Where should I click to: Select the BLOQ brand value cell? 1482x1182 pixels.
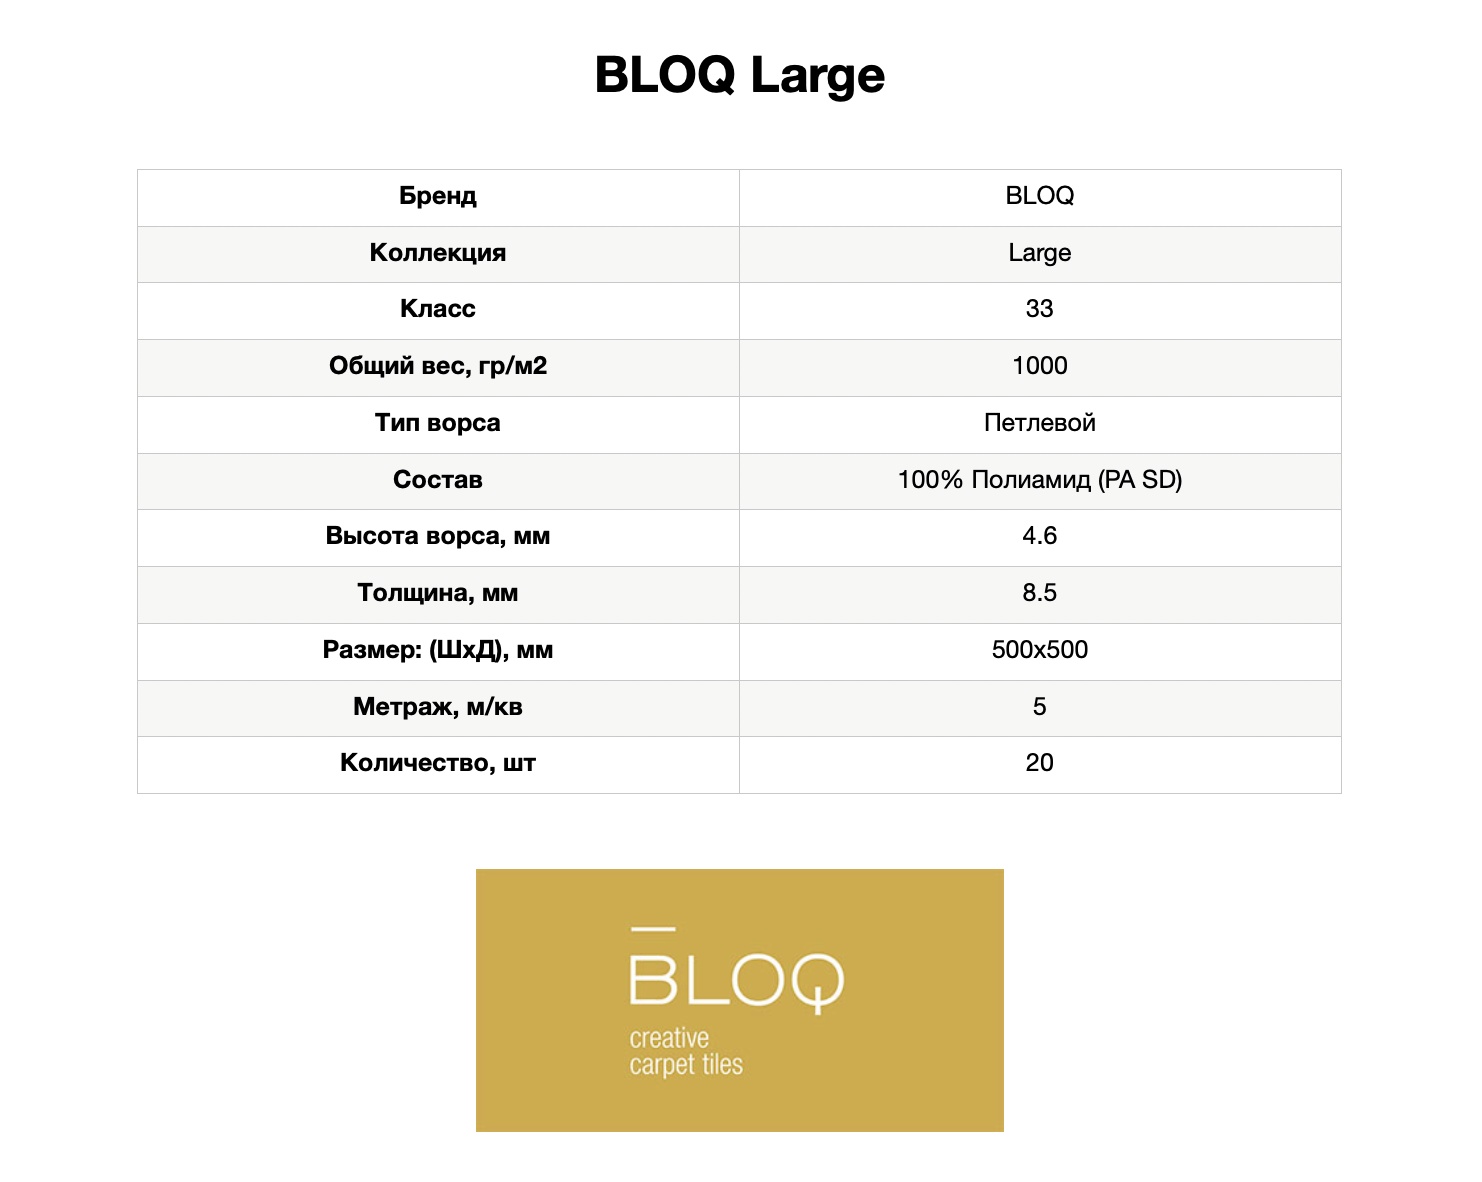tap(1040, 197)
